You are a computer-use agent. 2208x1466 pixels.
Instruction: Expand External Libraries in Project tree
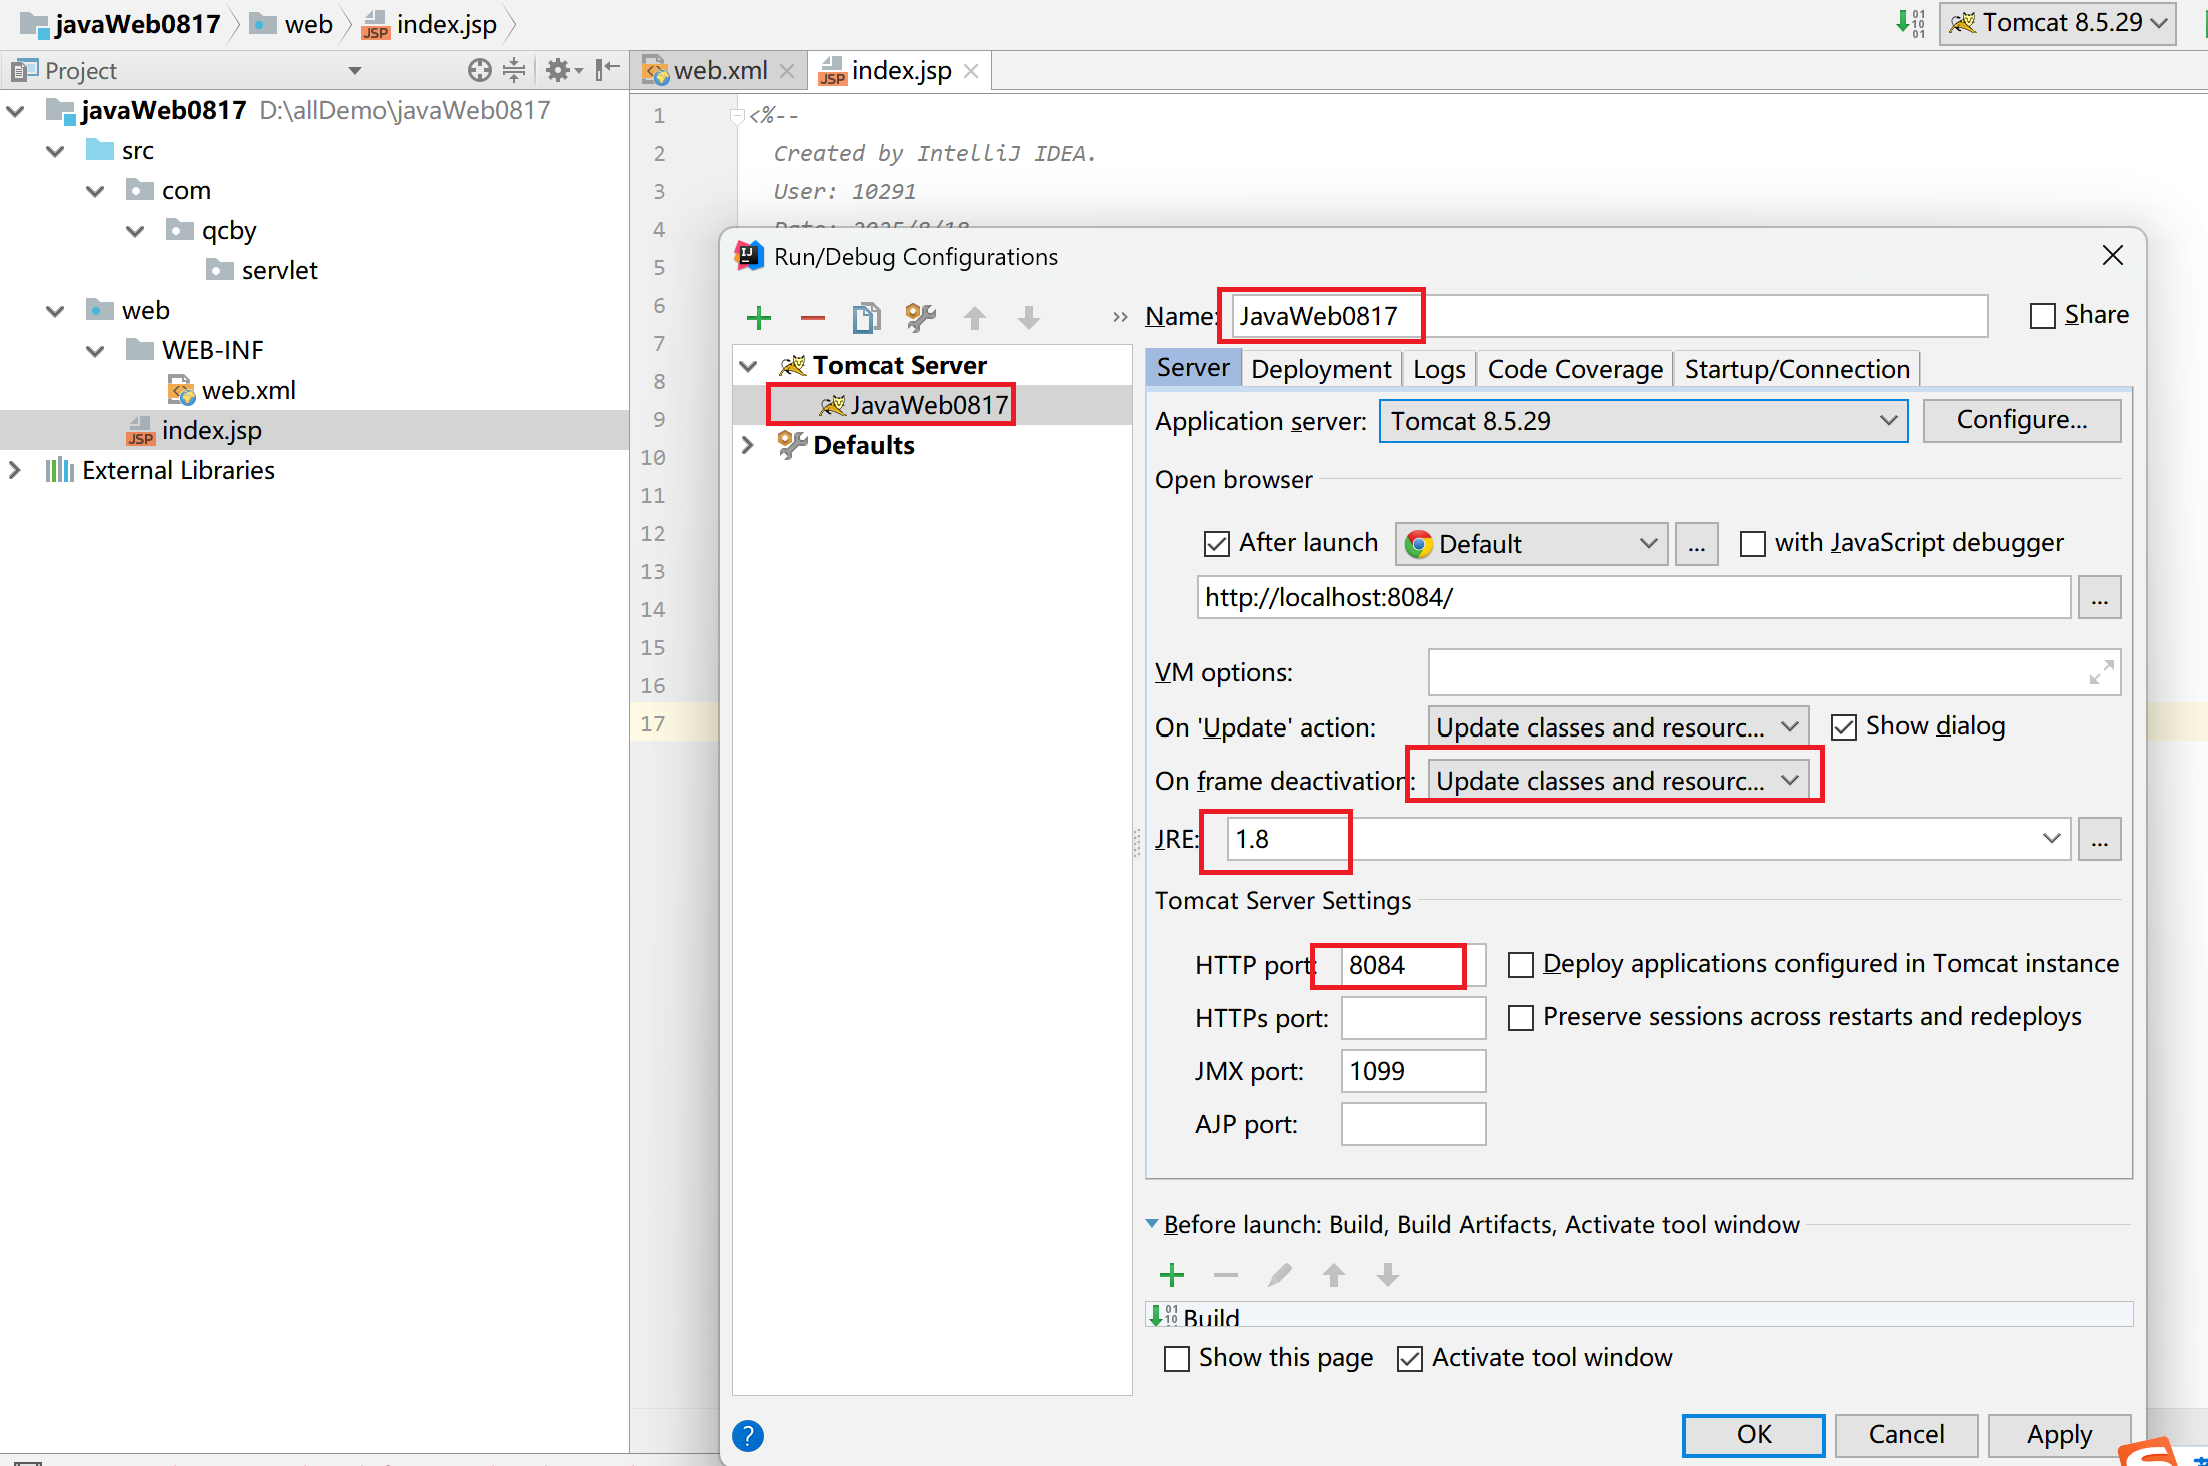click(15, 470)
